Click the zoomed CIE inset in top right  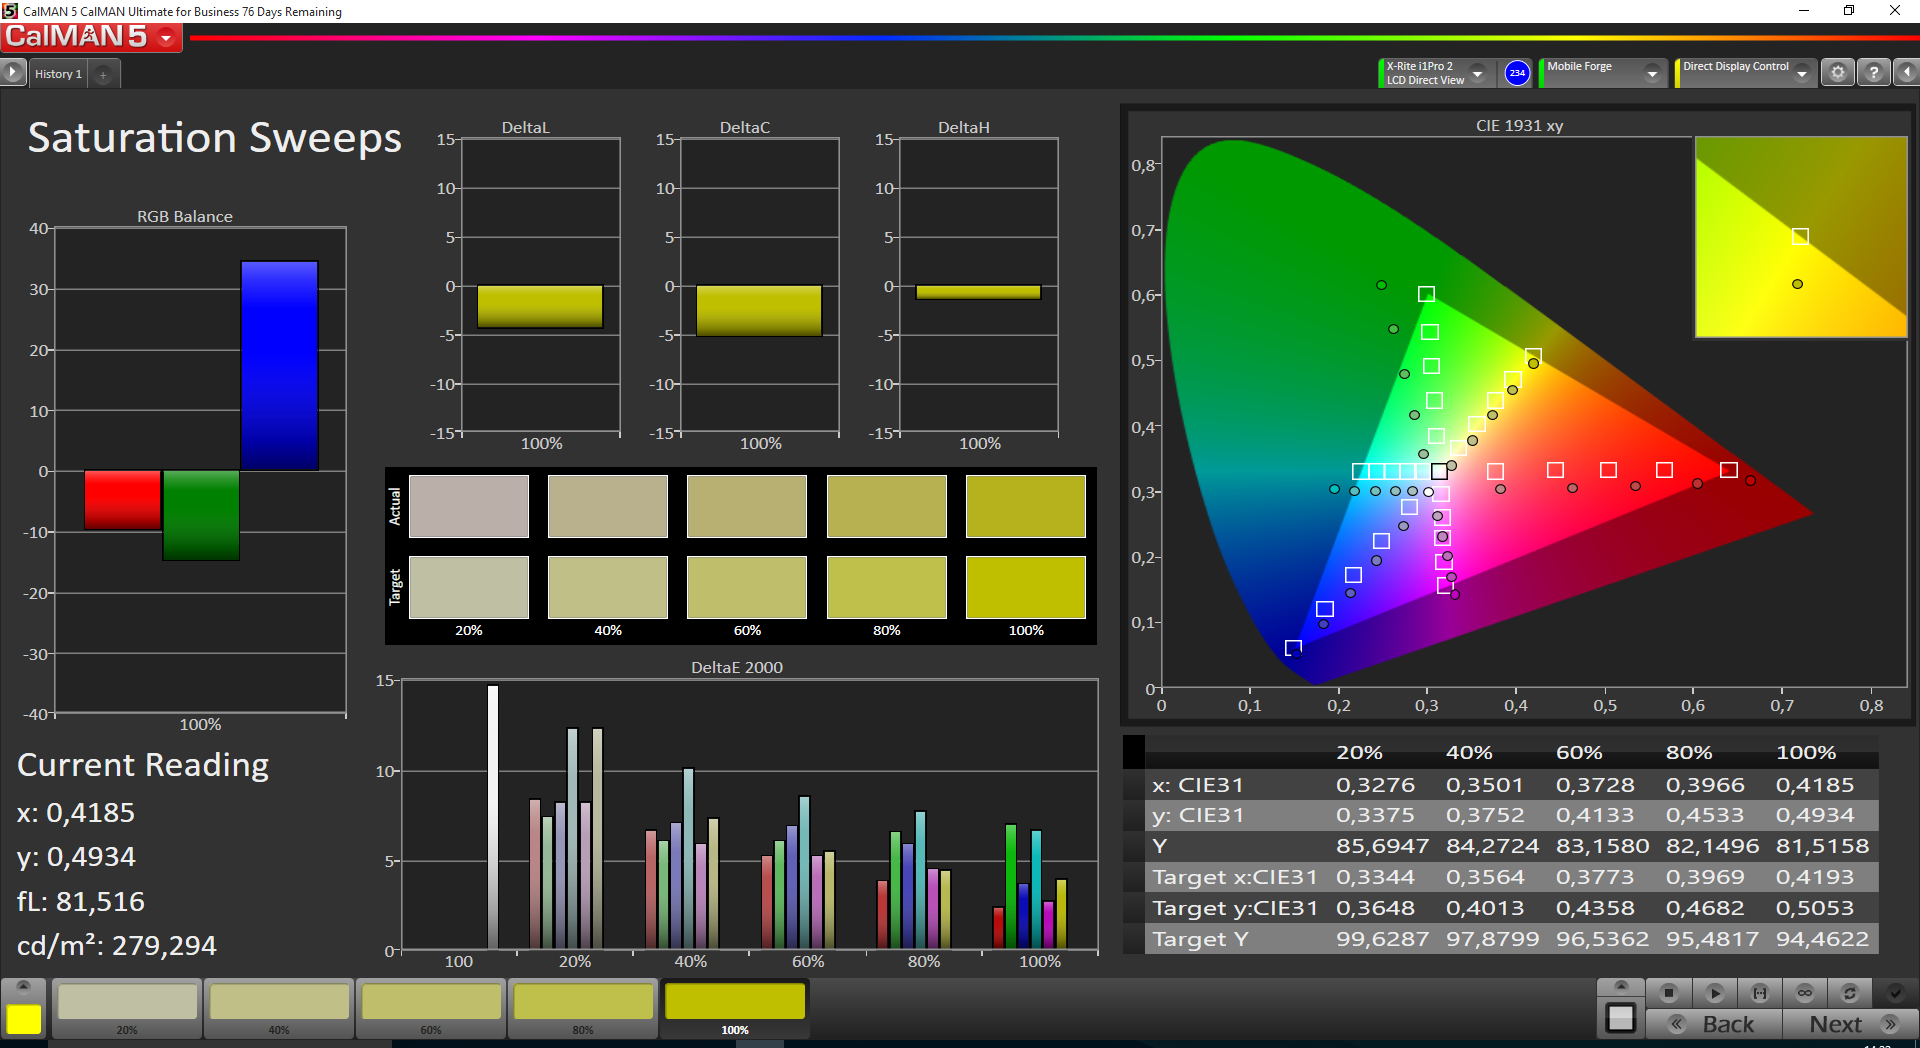tap(1801, 237)
